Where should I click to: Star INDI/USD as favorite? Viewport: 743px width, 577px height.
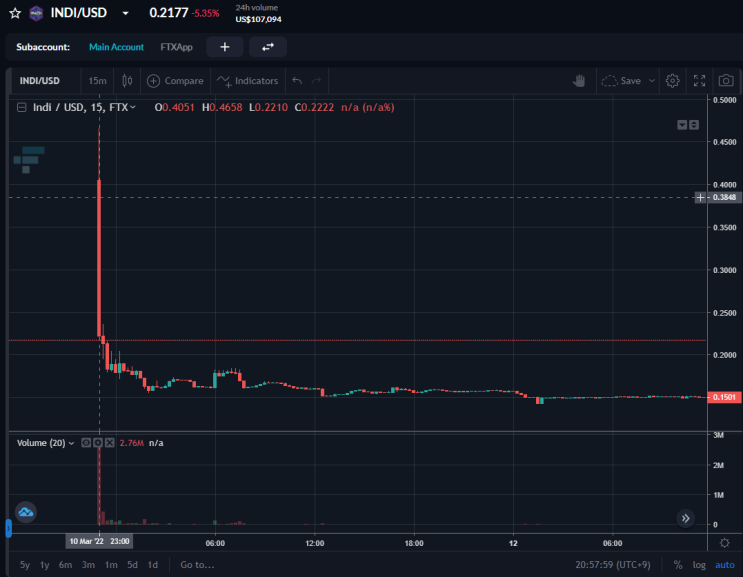point(15,13)
